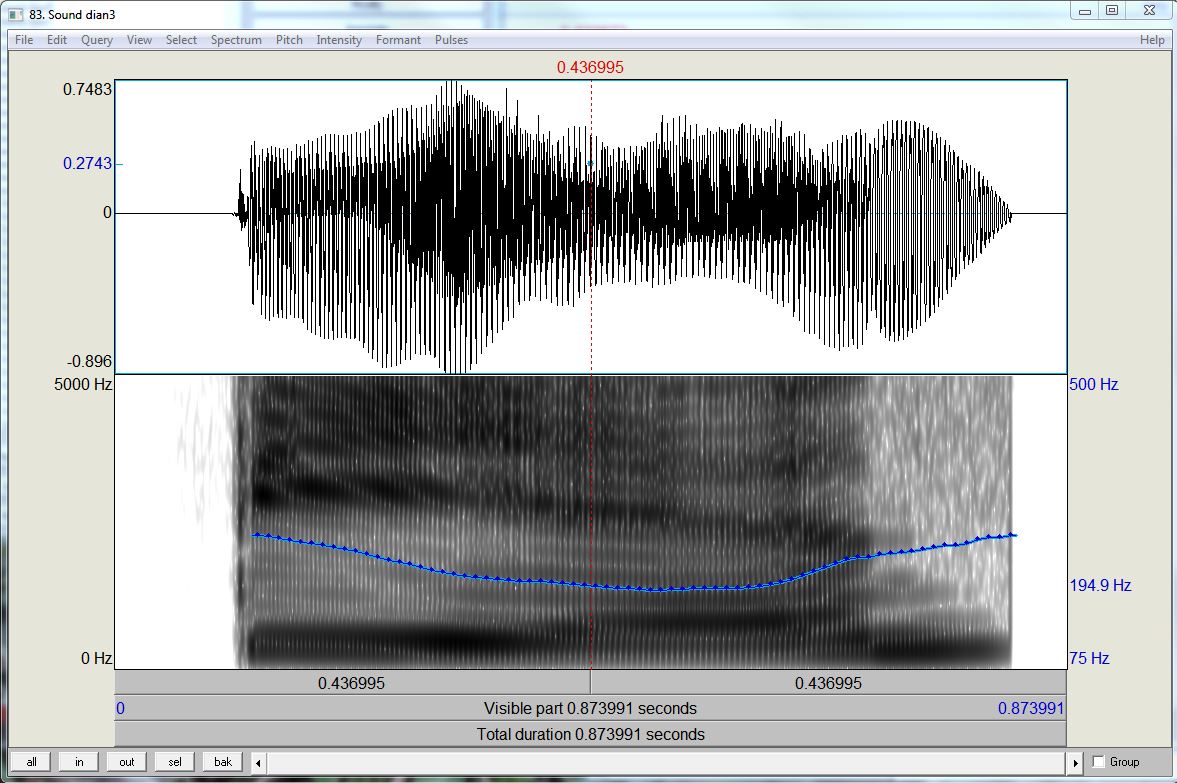1177x783 pixels.
Task: Close the Sound dian3 window
Action: coord(1149,11)
